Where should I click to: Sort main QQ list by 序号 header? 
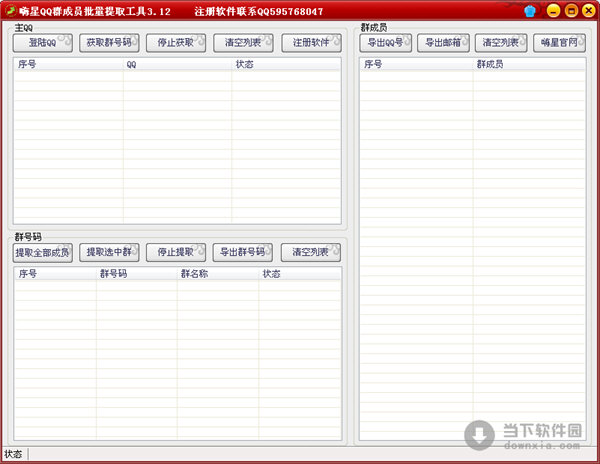[x=68, y=64]
